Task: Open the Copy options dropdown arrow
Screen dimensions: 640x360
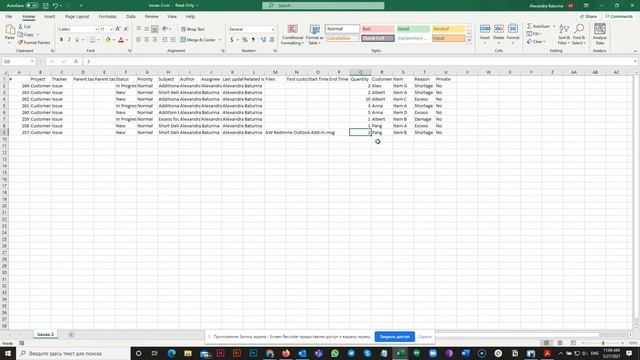Action: pos(38,35)
